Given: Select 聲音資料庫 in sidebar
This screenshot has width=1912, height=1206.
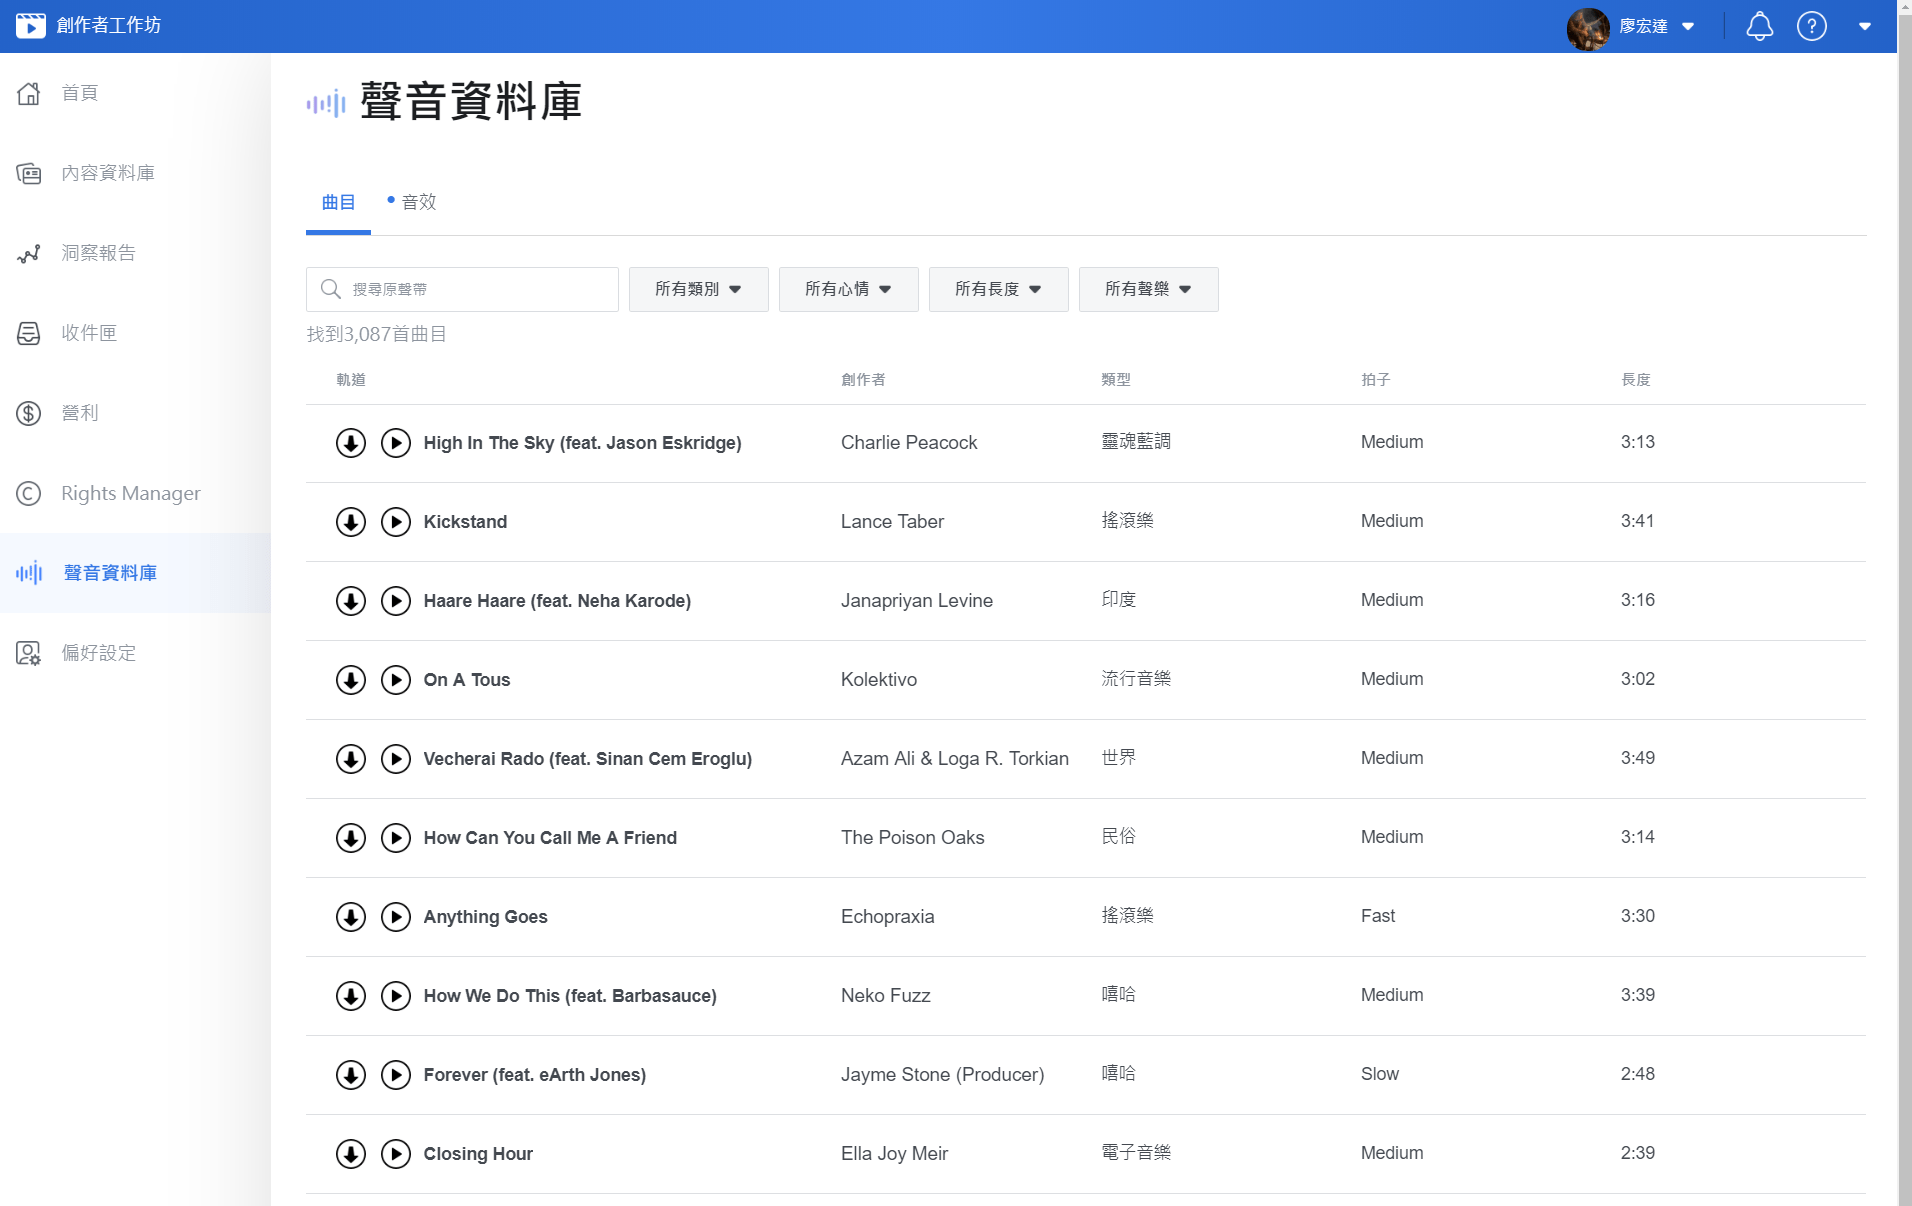Looking at the screenshot, I should tap(135, 573).
